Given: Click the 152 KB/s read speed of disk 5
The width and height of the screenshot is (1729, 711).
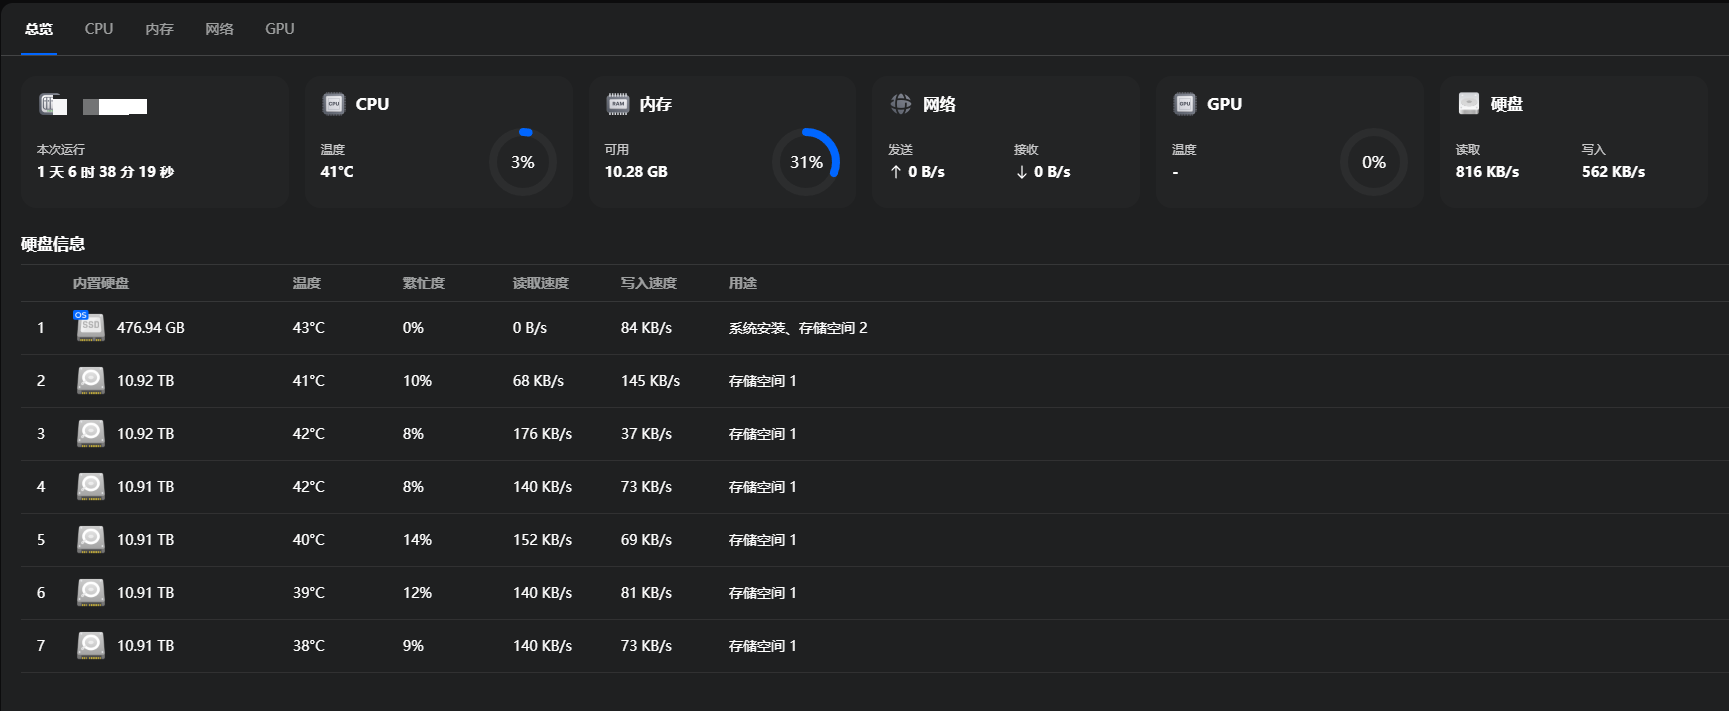Looking at the screenshot, I should [543, 540].
